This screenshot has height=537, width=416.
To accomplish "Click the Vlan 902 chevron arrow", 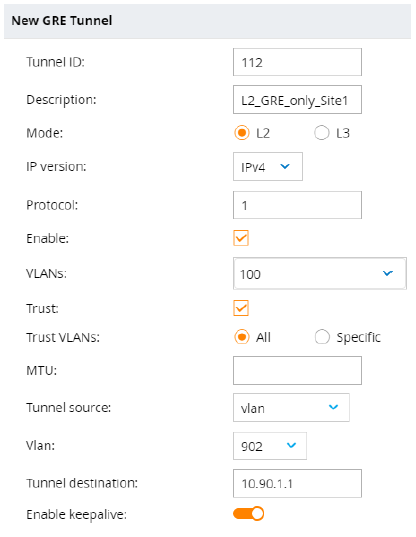I will click(291, 446).
